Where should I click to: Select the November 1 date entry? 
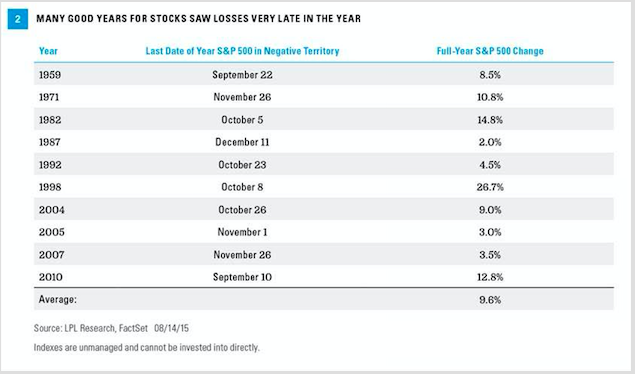pos(242,232)
